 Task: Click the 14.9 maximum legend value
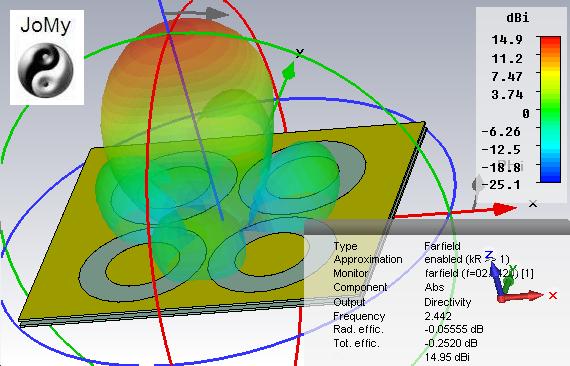(x=507, y=39)
